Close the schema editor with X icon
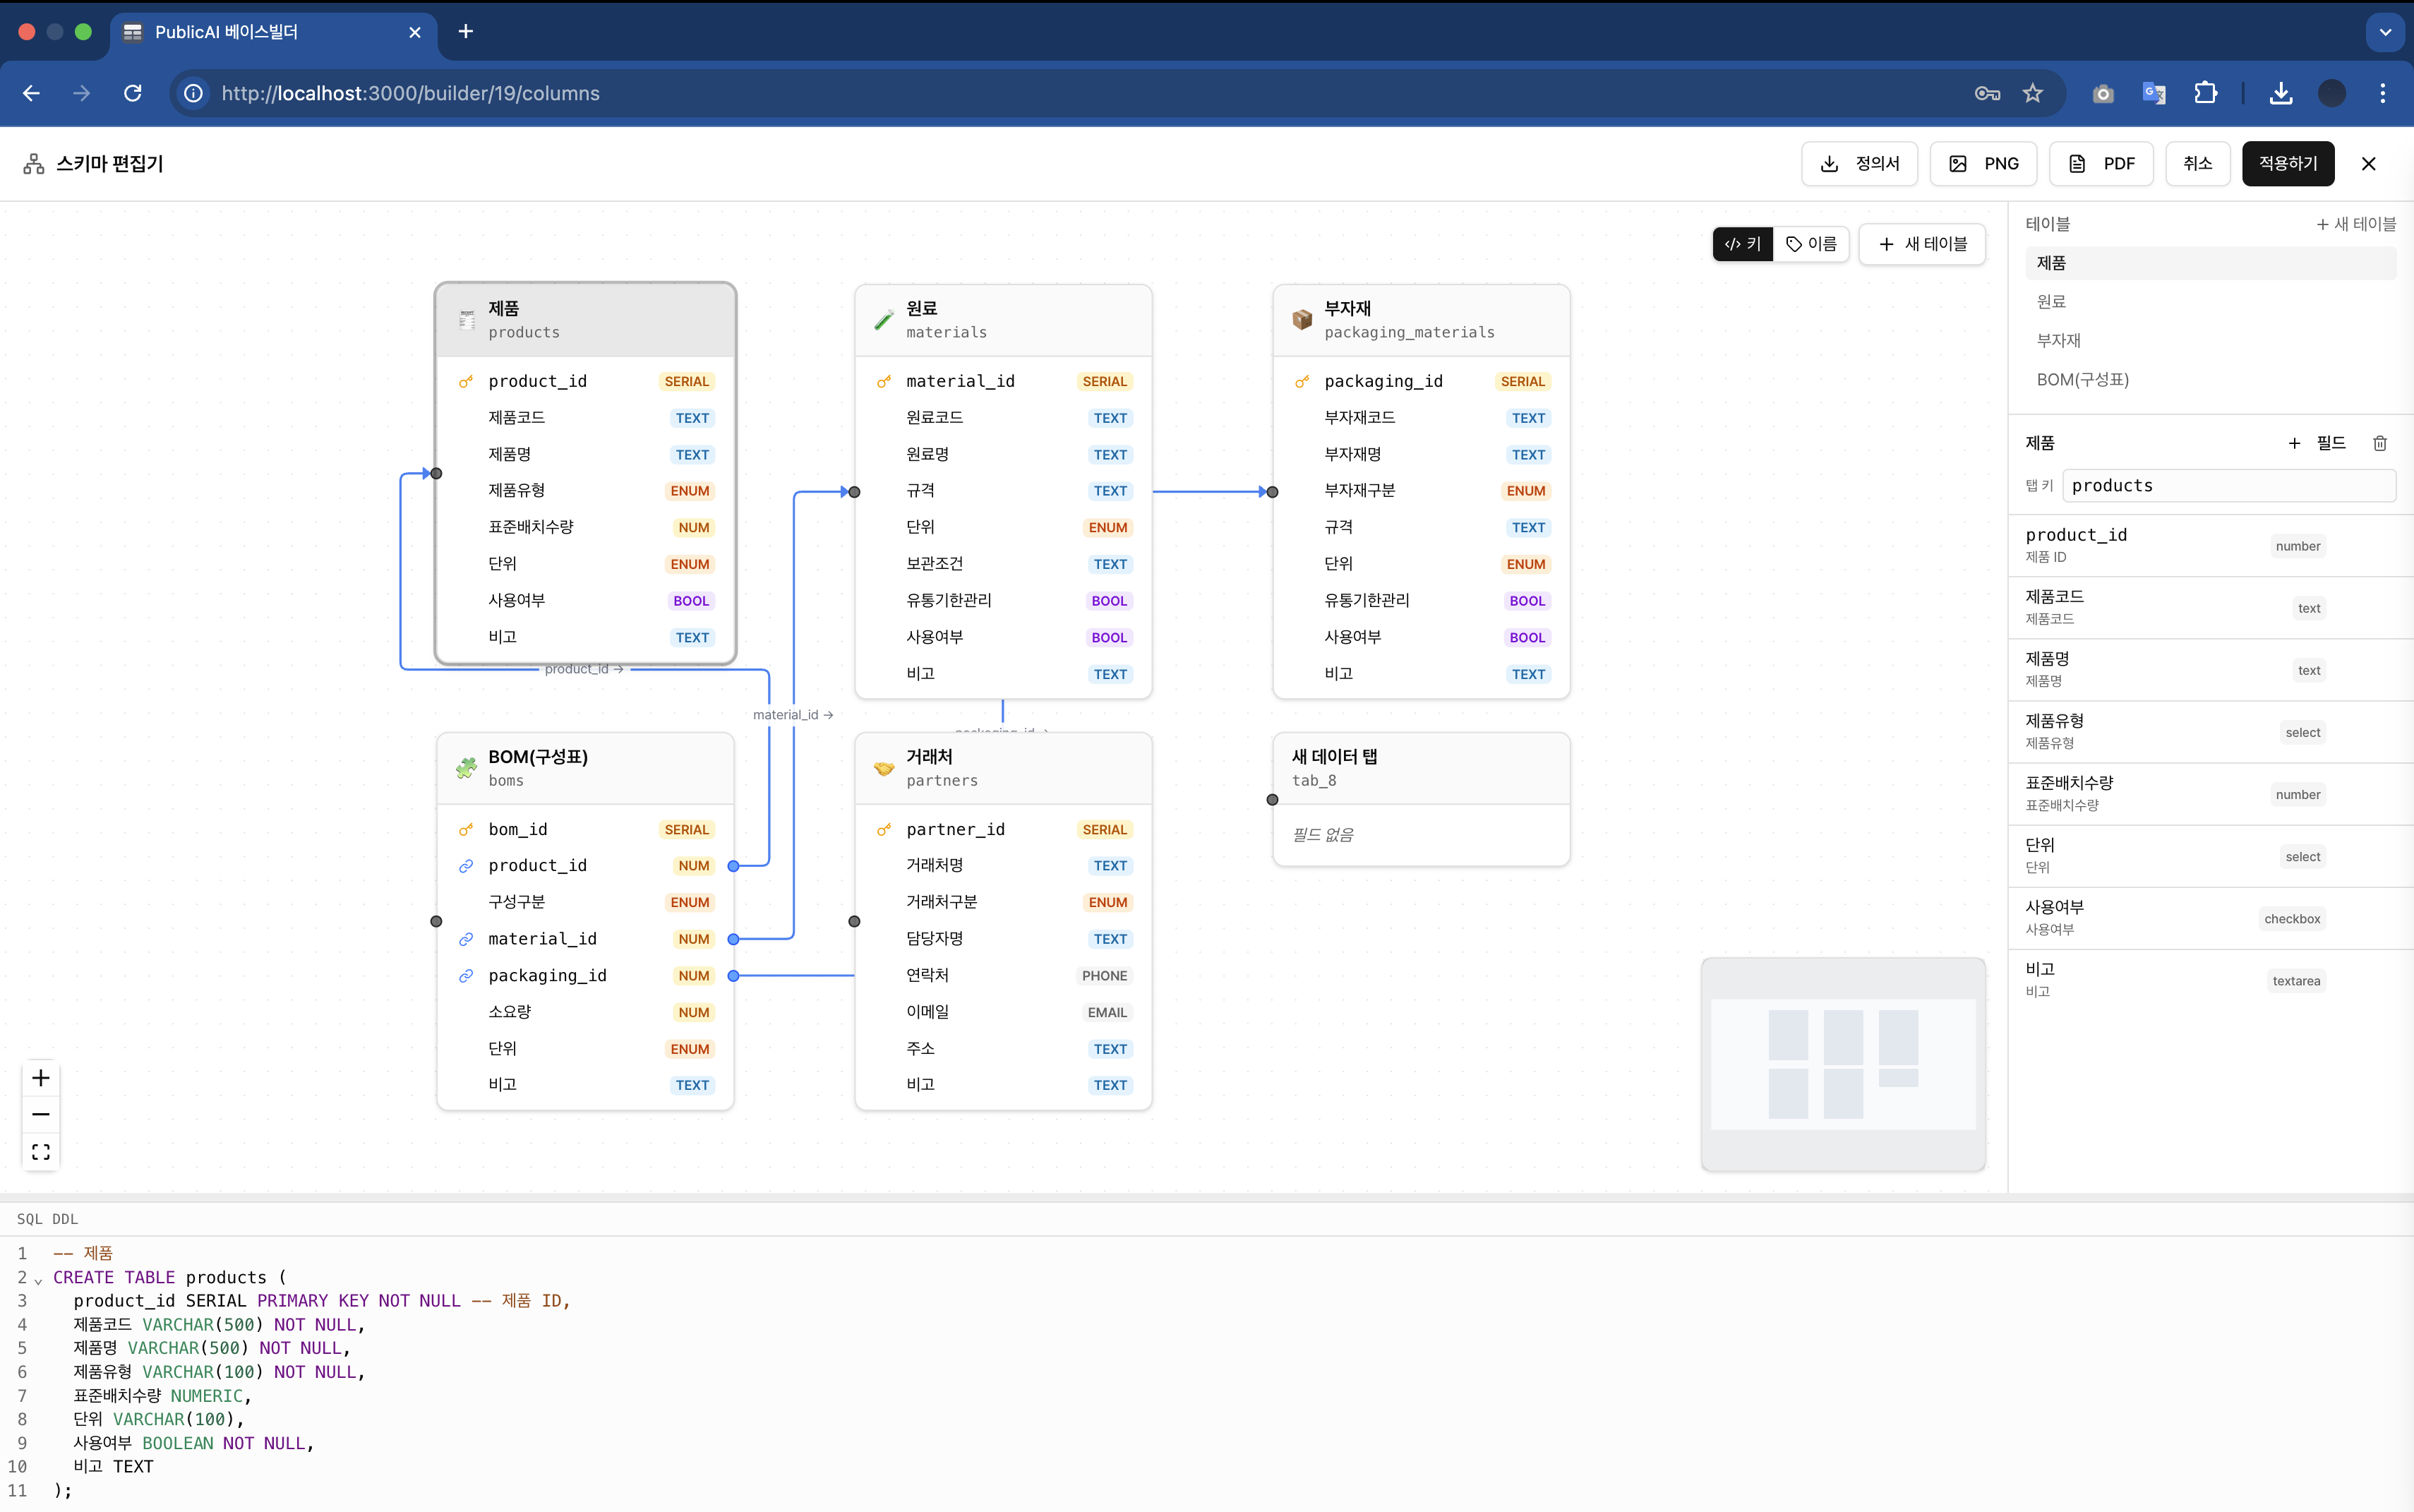 tap(2368, 164)
